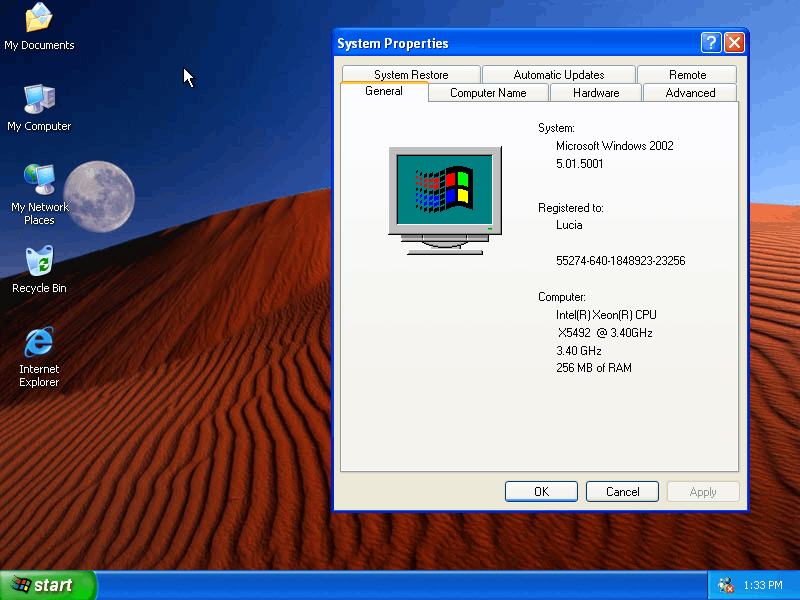The width and height of the screenshot is (800, 600).
Task: Open the Start menu
Action: click(48, 585)
